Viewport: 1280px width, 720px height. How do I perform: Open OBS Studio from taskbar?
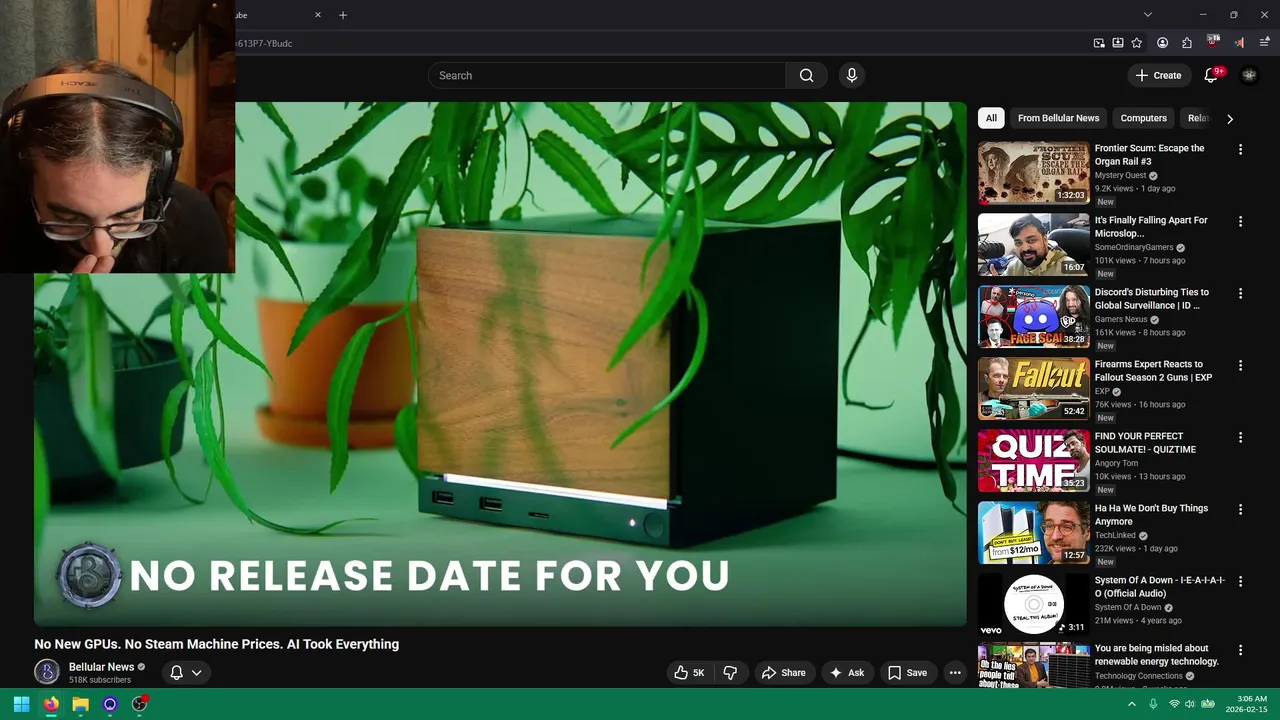coord(139,704)
